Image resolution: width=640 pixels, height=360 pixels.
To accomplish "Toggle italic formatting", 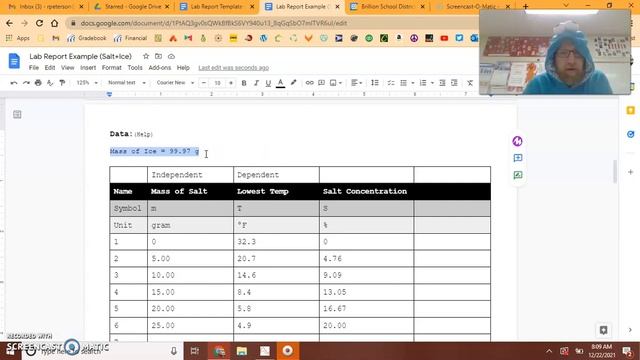I will 256,83.
